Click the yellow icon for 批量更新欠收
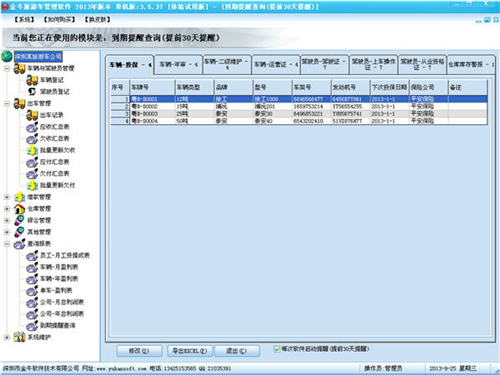This screenshot has height=375, width=500. tap(32, 150)
